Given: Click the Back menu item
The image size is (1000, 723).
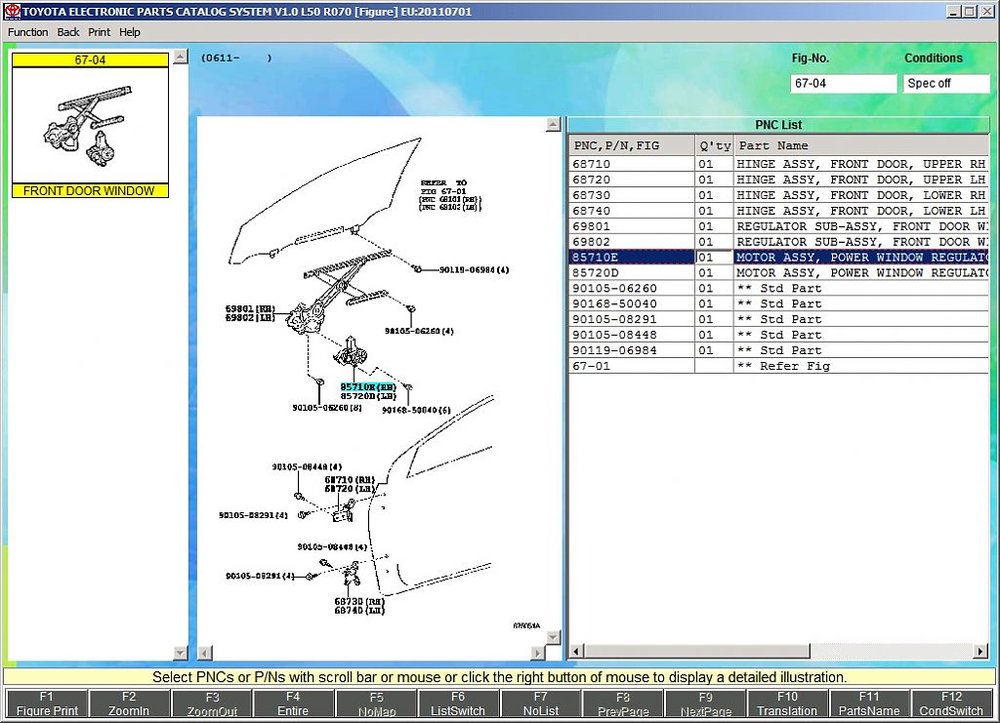Looking at the screenshot, I should 68,32.
